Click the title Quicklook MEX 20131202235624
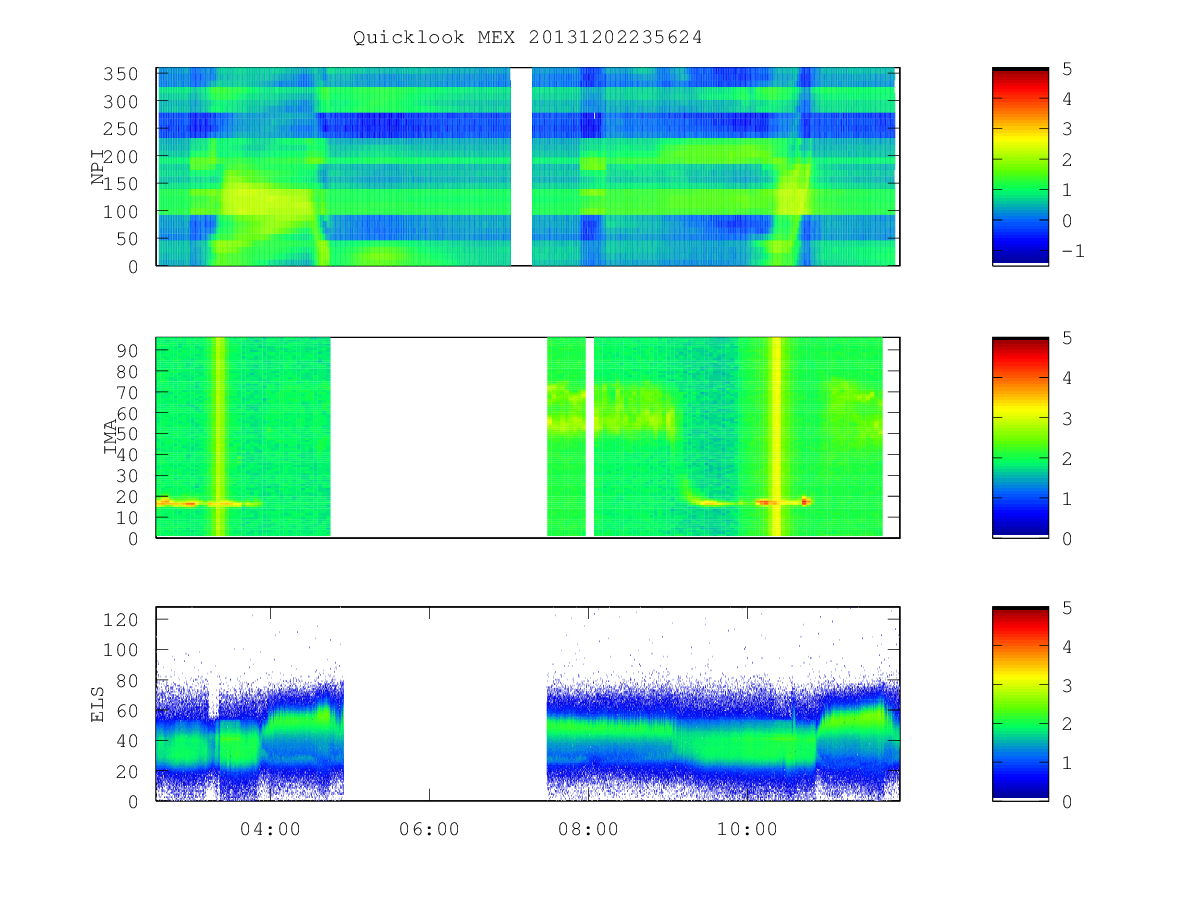This screenshot has height=900, width=1200. coord(528,38)
